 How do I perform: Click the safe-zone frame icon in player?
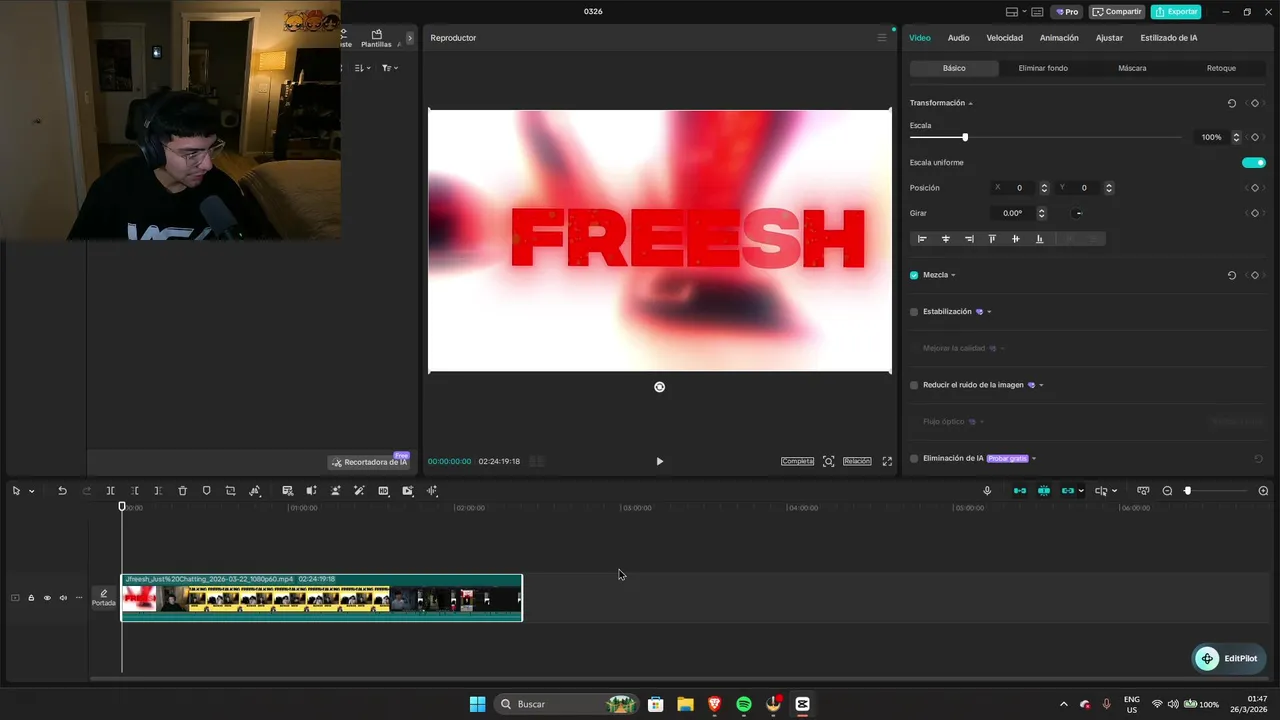[828, 461]
